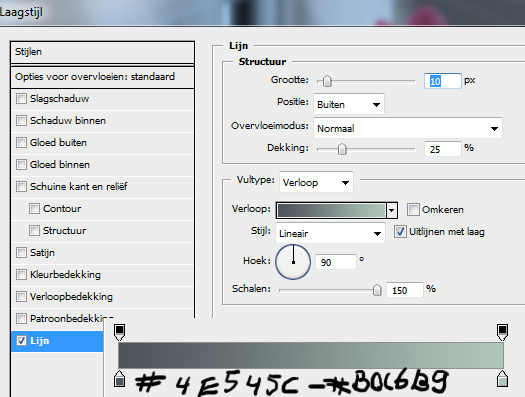Screen dimensions: 525x397
Task: Select the right opacity stop above gradient
Action: click(502, 332)
